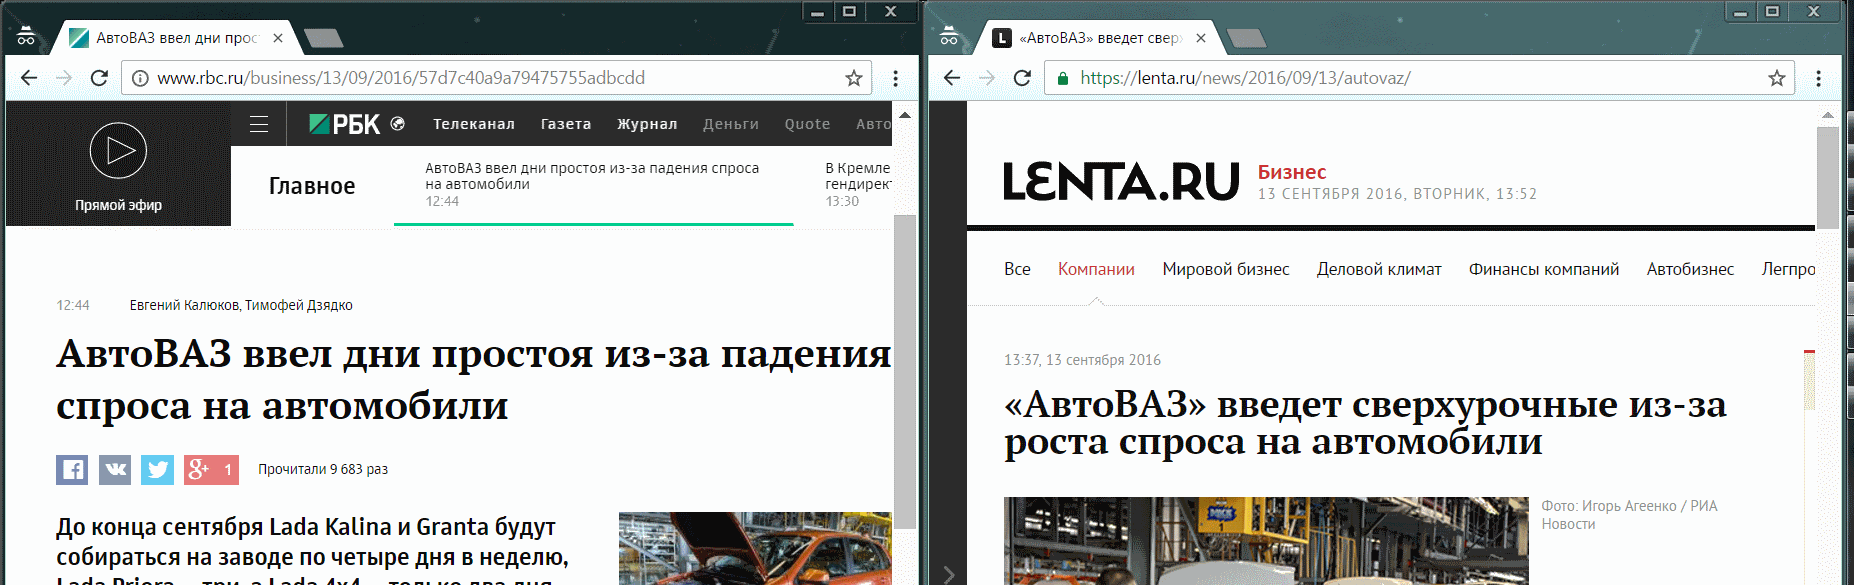Open the Бизнес rubric link on Lenta

coord(1292,172)
